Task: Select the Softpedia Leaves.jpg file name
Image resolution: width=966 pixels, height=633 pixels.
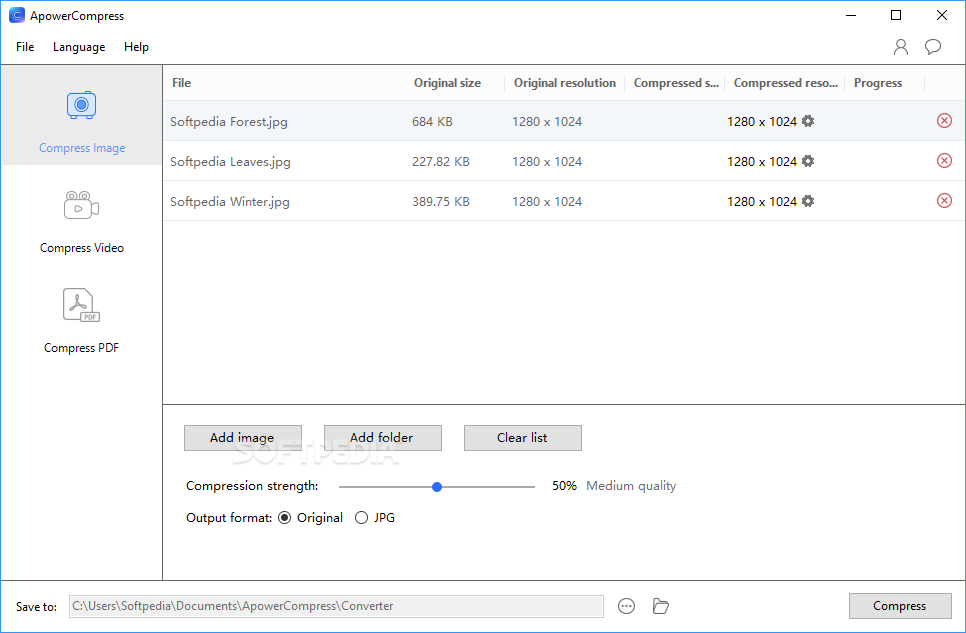Action: tap(230, 161)
